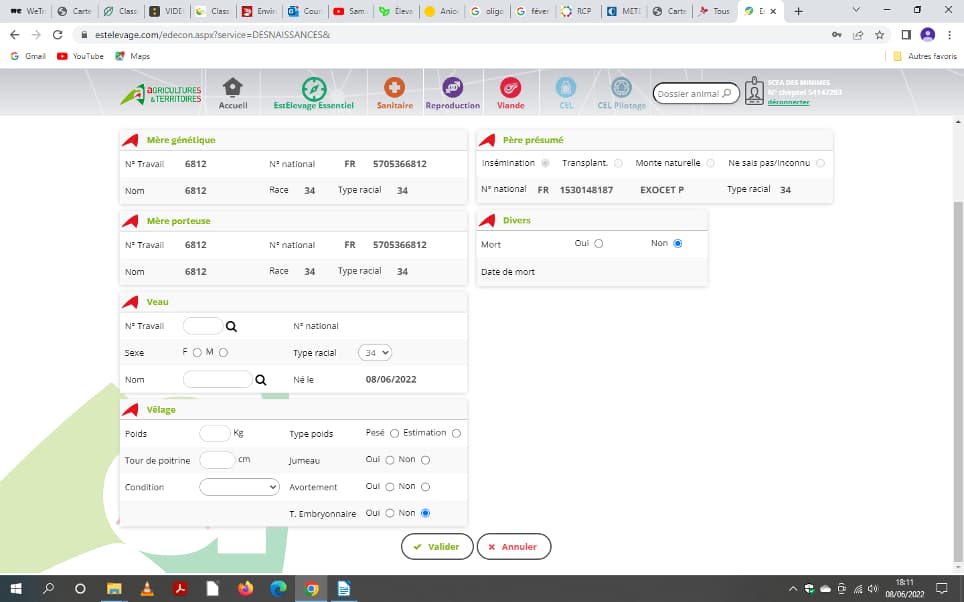
Task: Choose Pesé as Type poids
Action: [x=394, y=433]
